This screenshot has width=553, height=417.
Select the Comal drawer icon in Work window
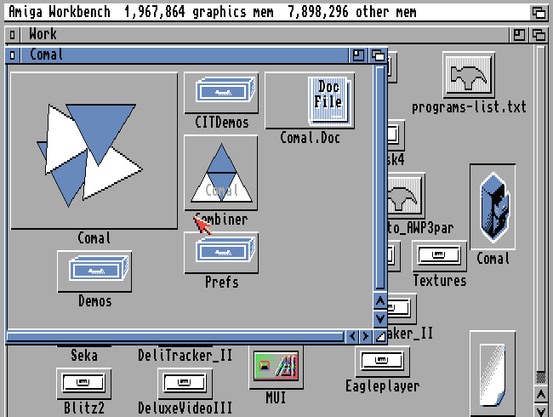493,206
